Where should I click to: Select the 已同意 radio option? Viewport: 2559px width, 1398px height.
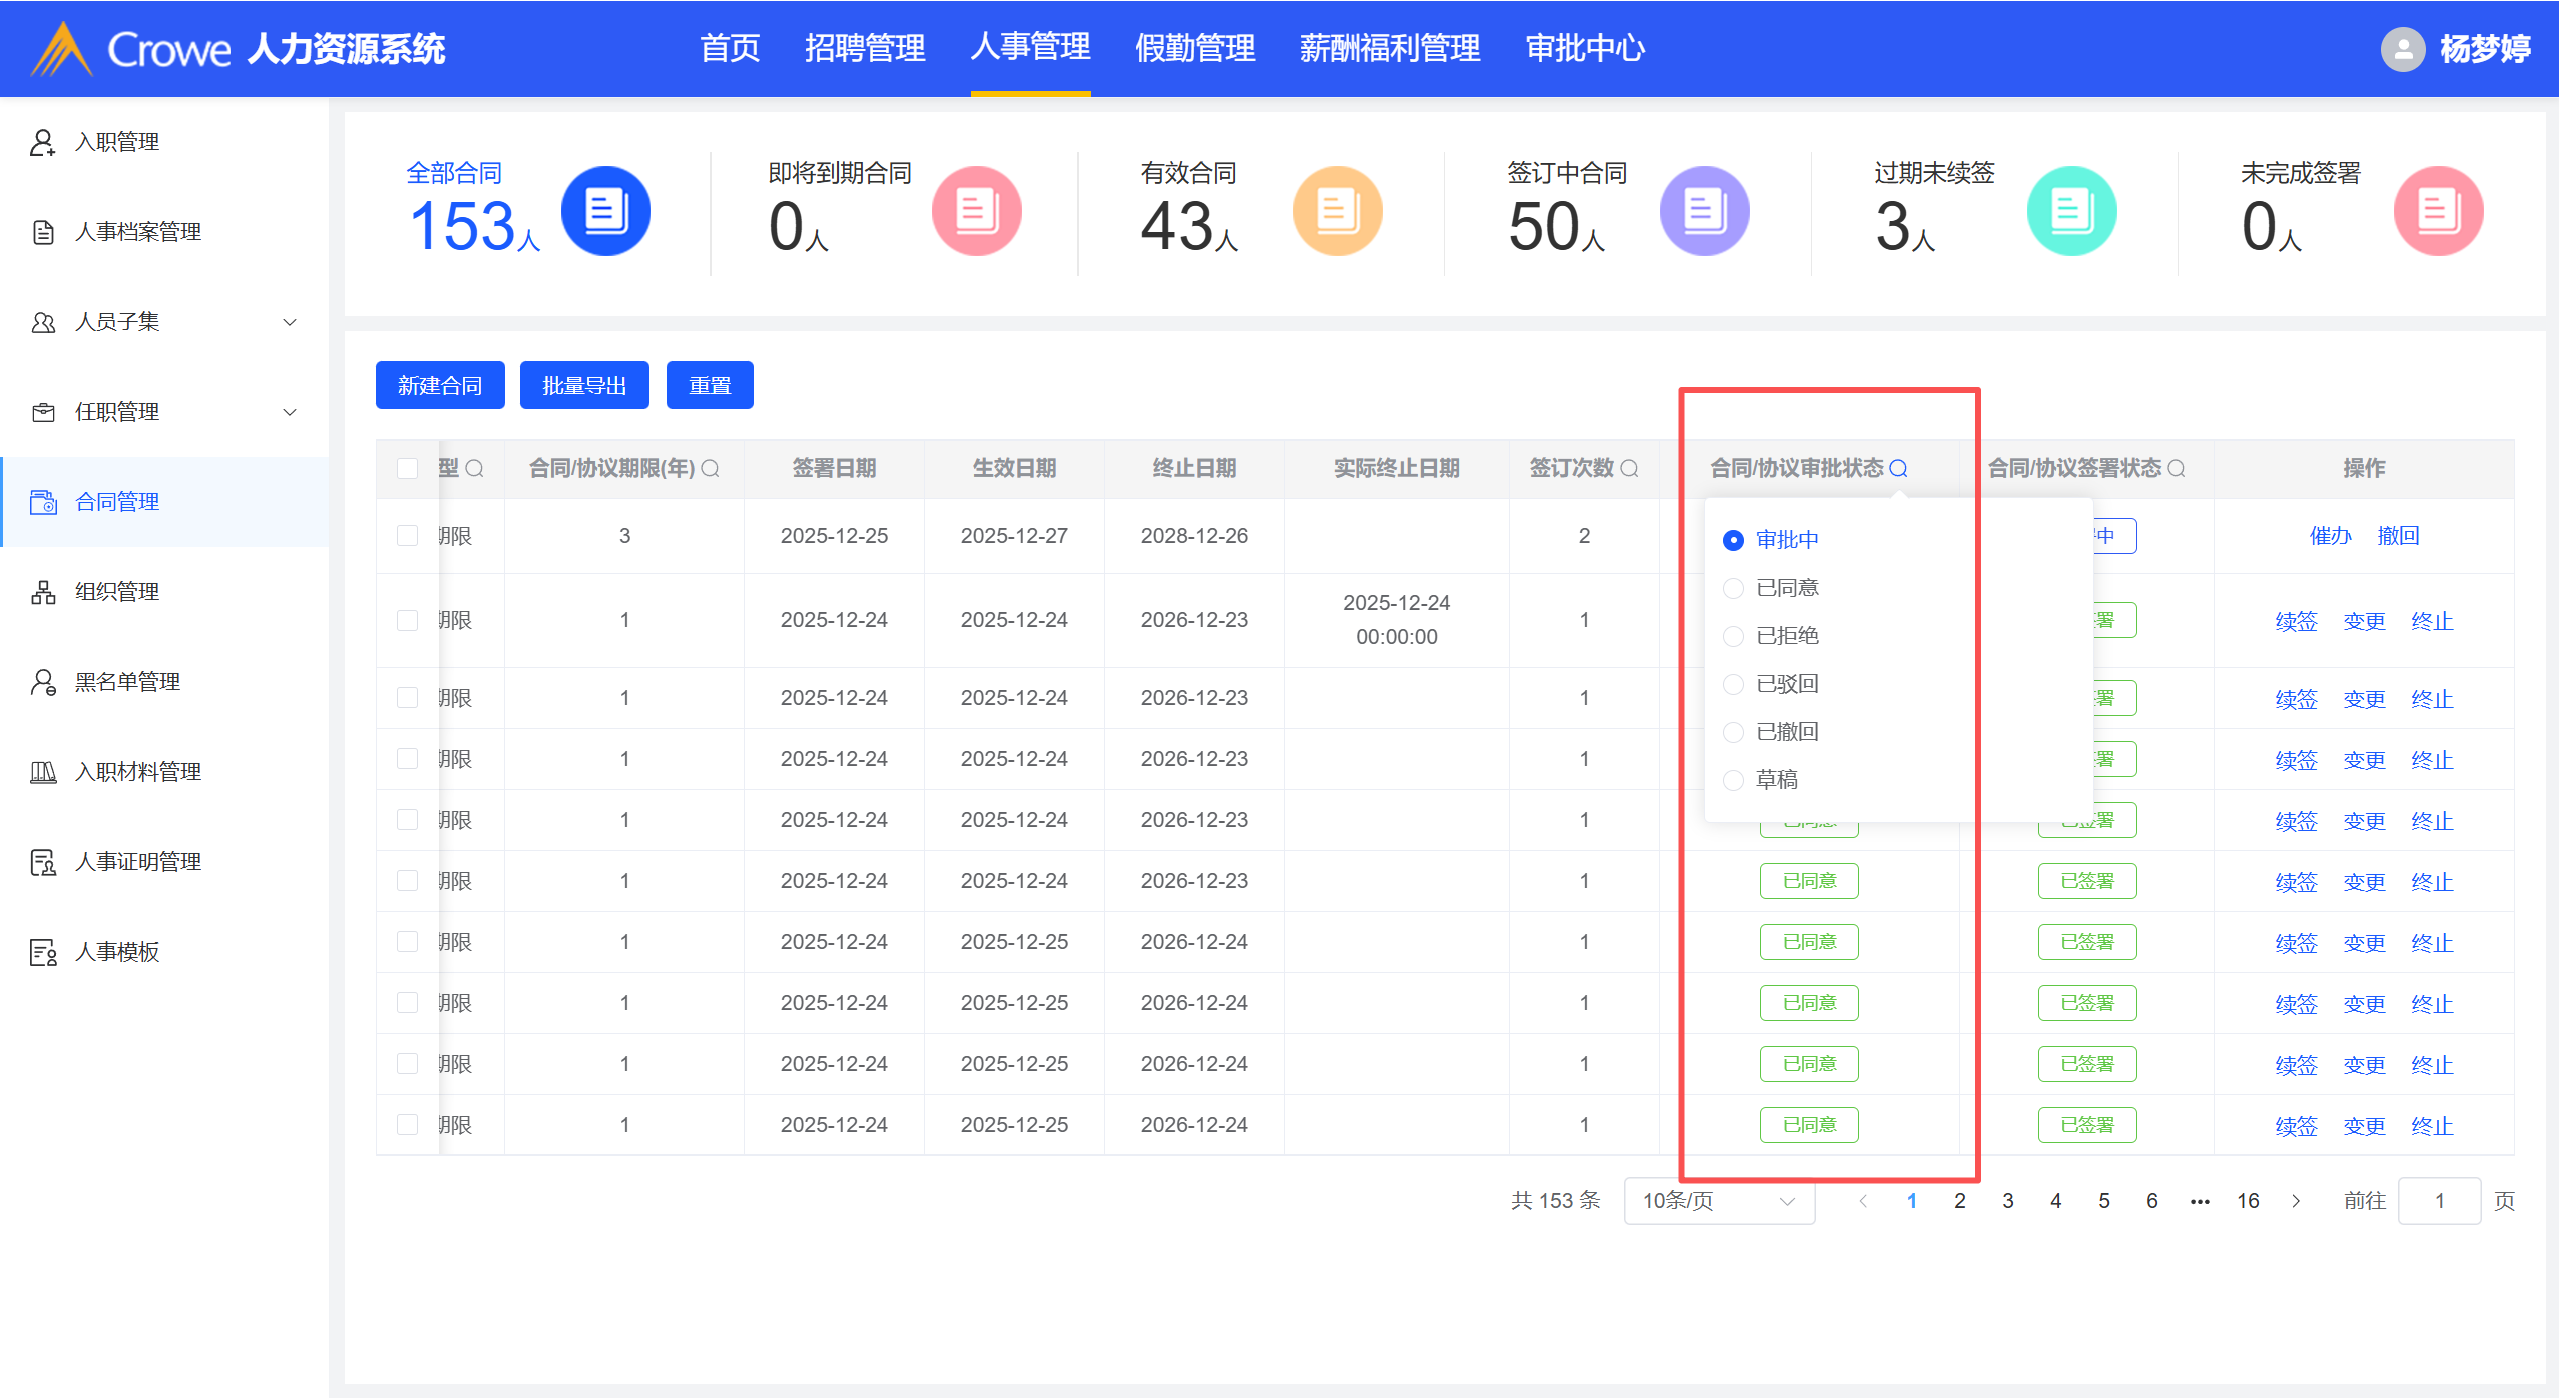pos(1734,588)
